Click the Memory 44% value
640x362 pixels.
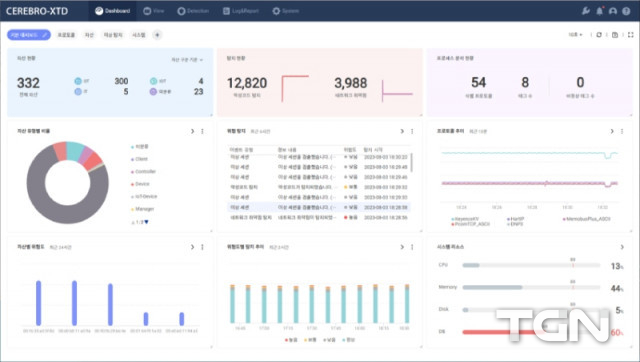[x=617, y=289]
